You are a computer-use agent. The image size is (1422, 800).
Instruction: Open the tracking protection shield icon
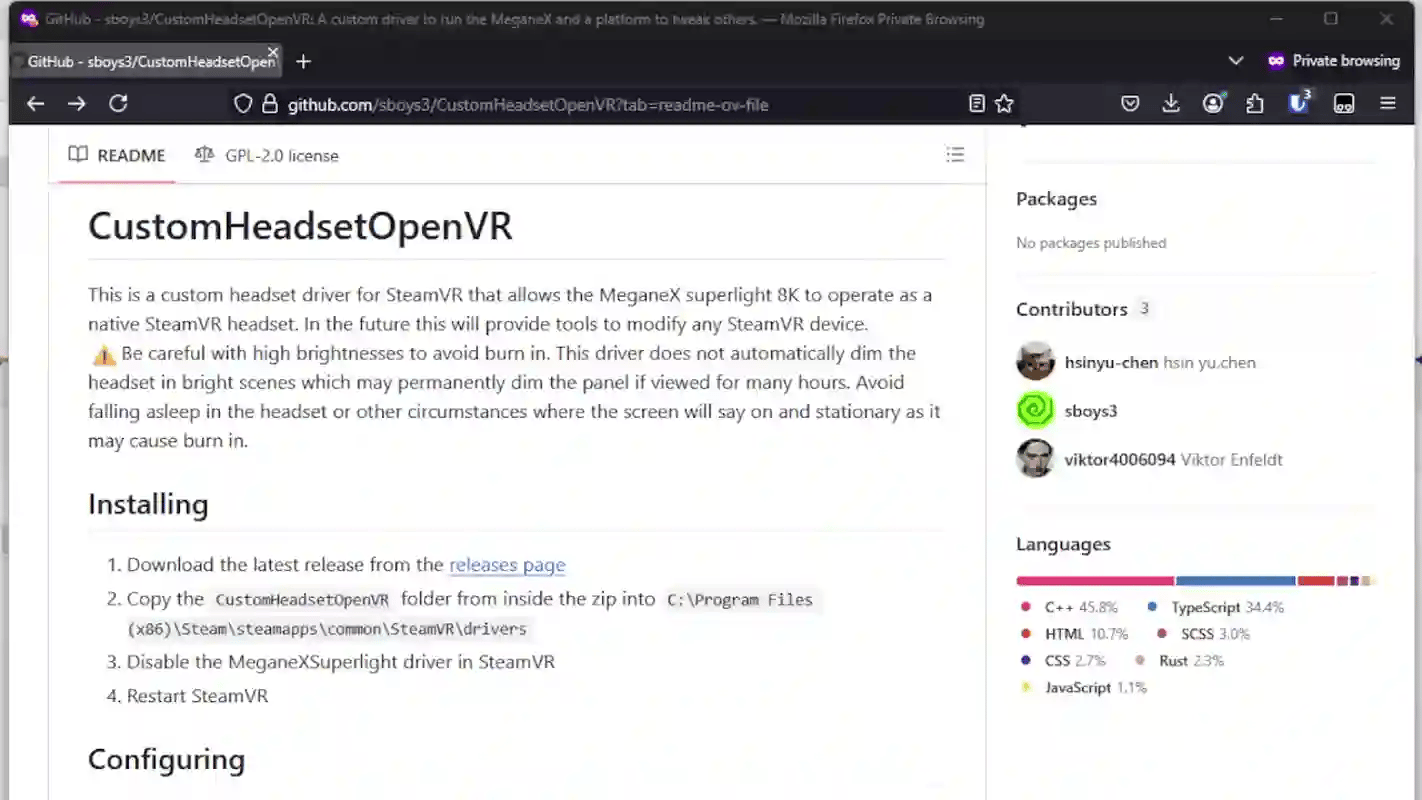(x=242, y=104)
